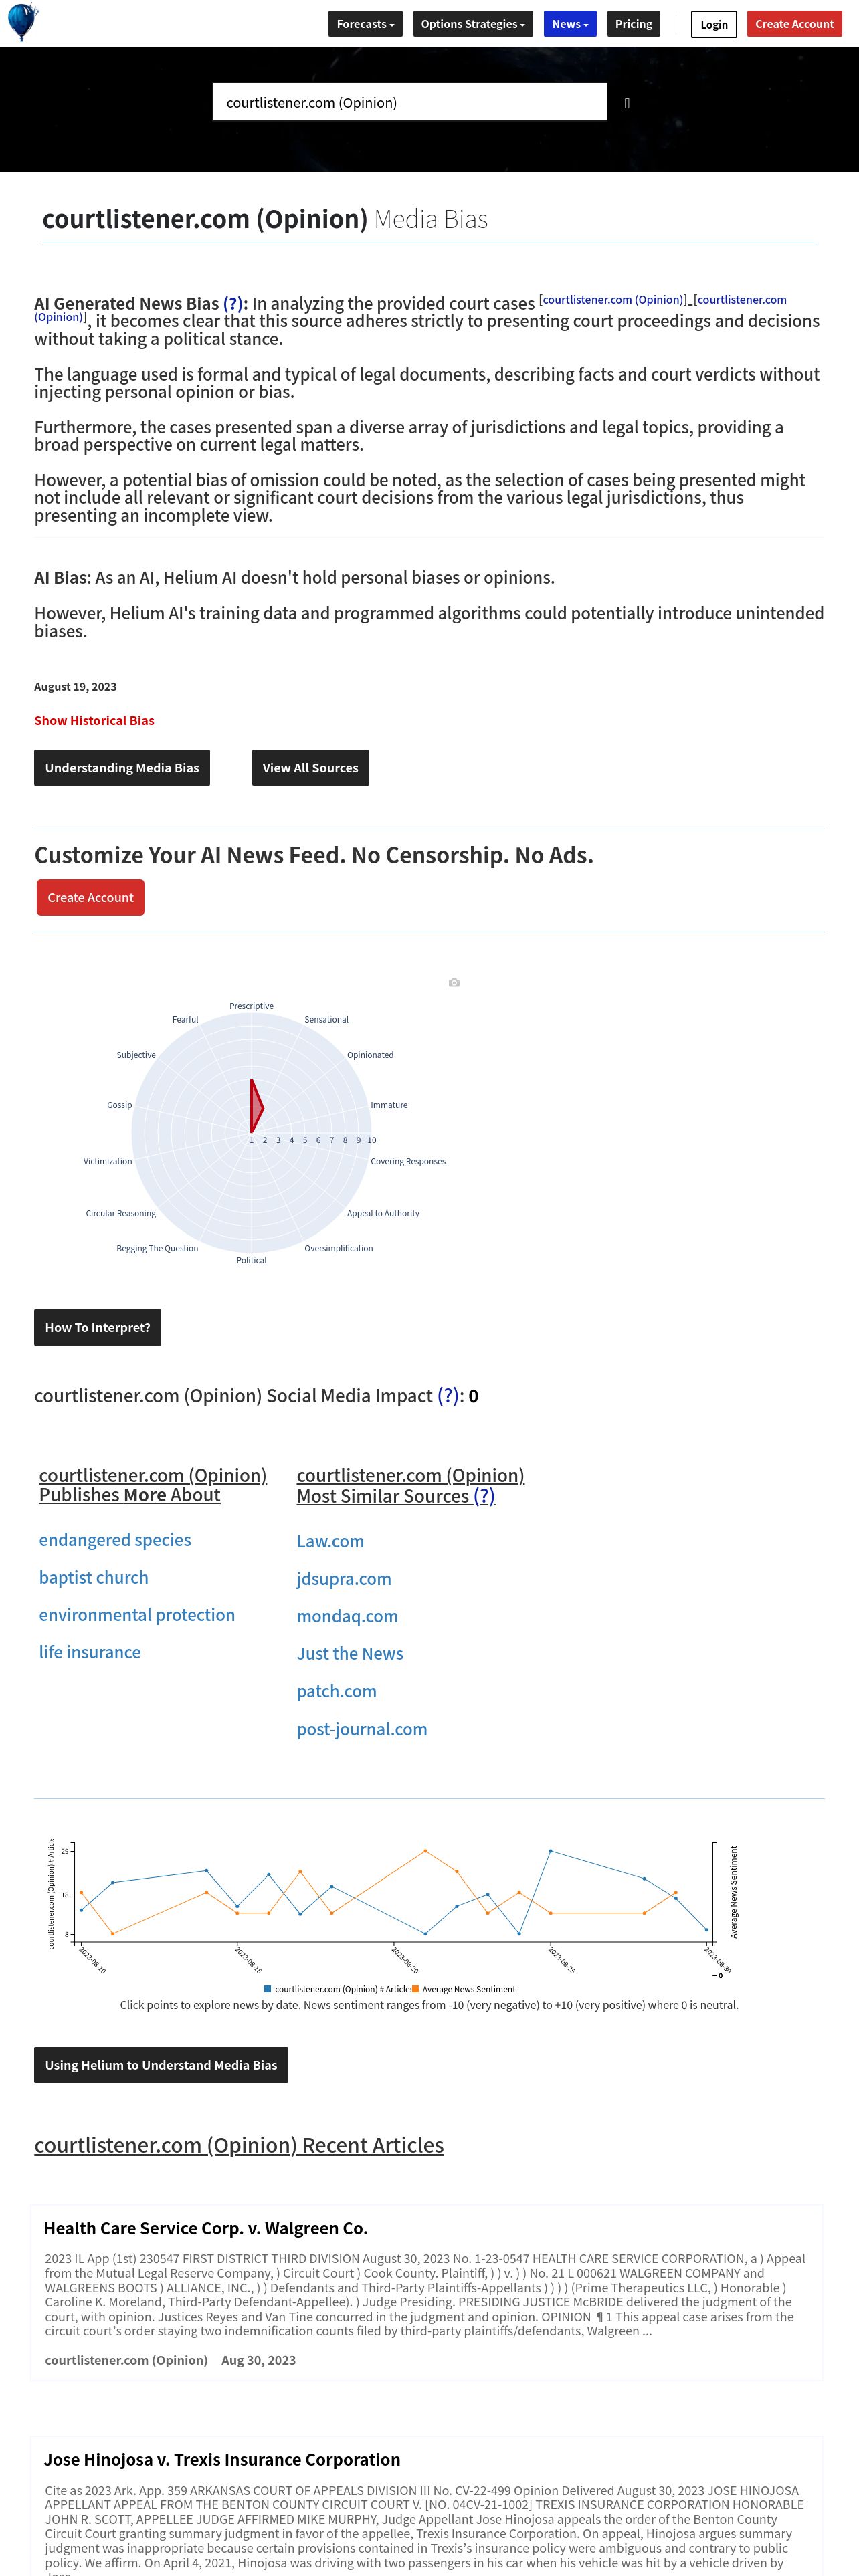Open the News dropdown menu
Screen dimensions: 859x2576
(570, 24)
